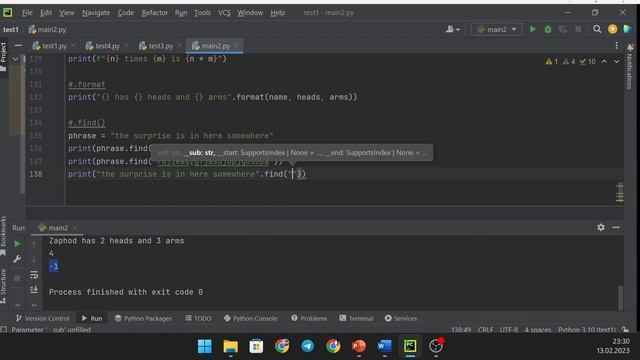This screenshot has height=360, width=640.
Task: Open the run configuration wrench settings
Action: 17,259
